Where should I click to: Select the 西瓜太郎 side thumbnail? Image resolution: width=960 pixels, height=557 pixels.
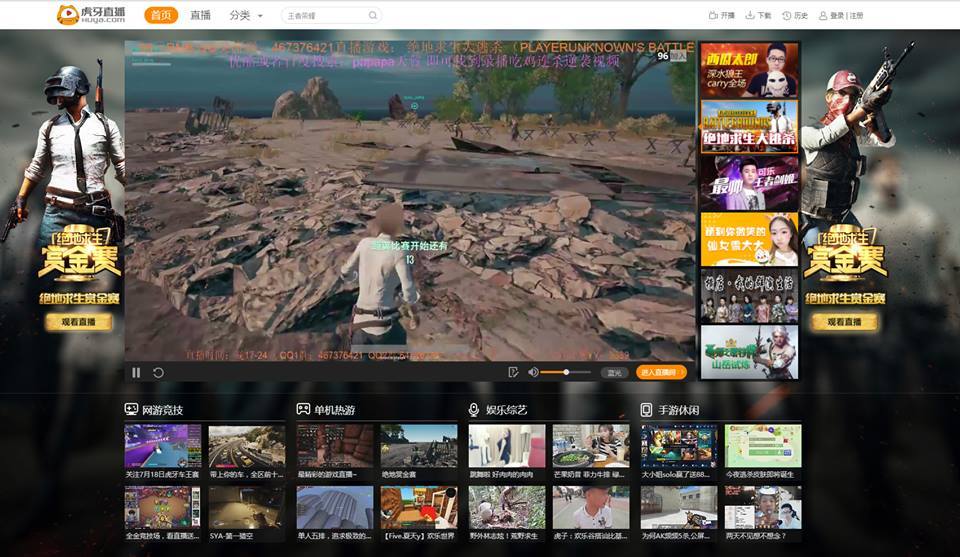click(749, 70)
